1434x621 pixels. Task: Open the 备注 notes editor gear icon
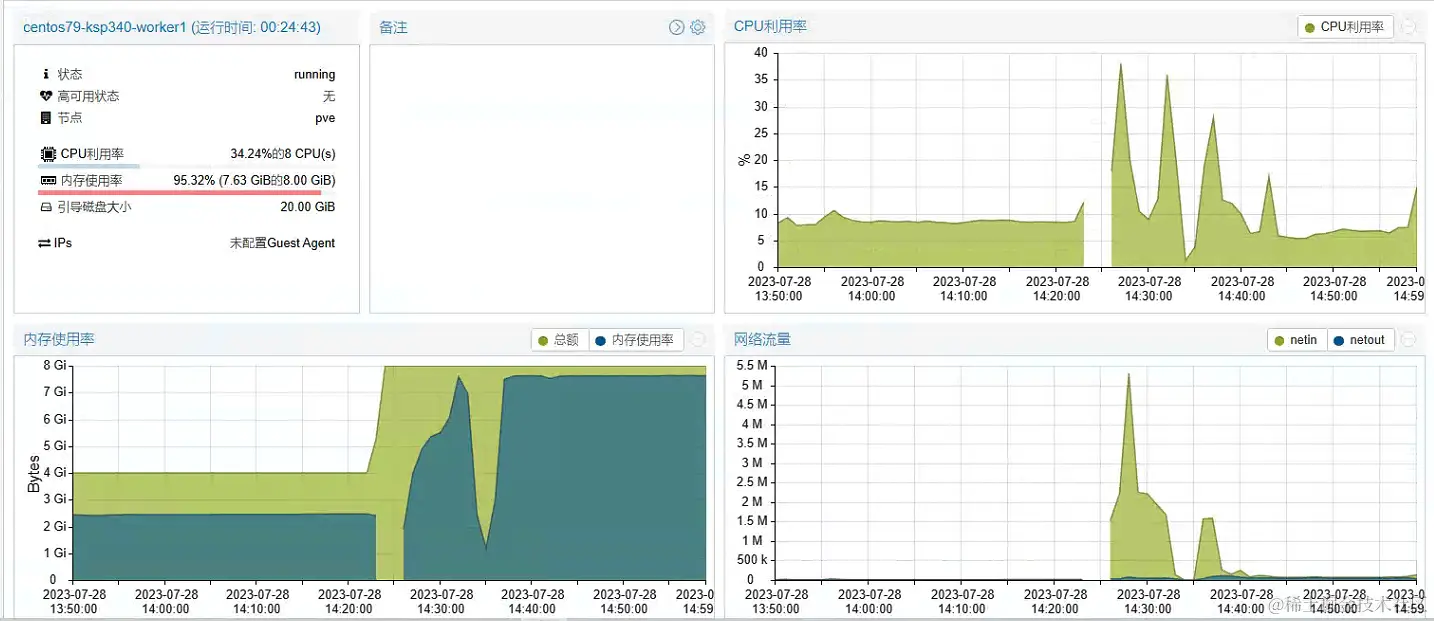pyautogui.click(x=698, y=27)
